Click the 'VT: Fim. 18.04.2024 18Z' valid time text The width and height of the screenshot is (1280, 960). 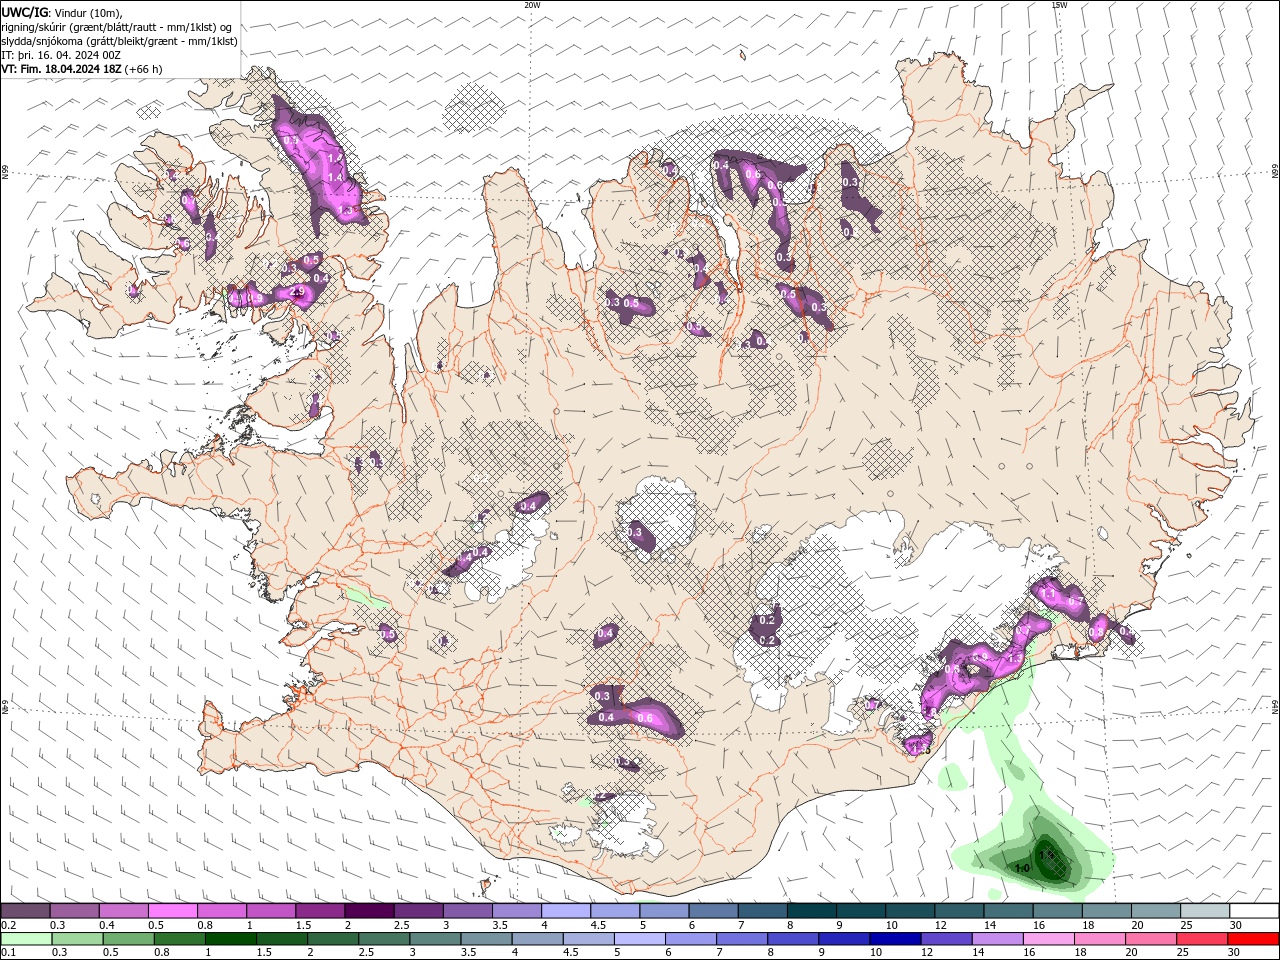tap(61, 69)
